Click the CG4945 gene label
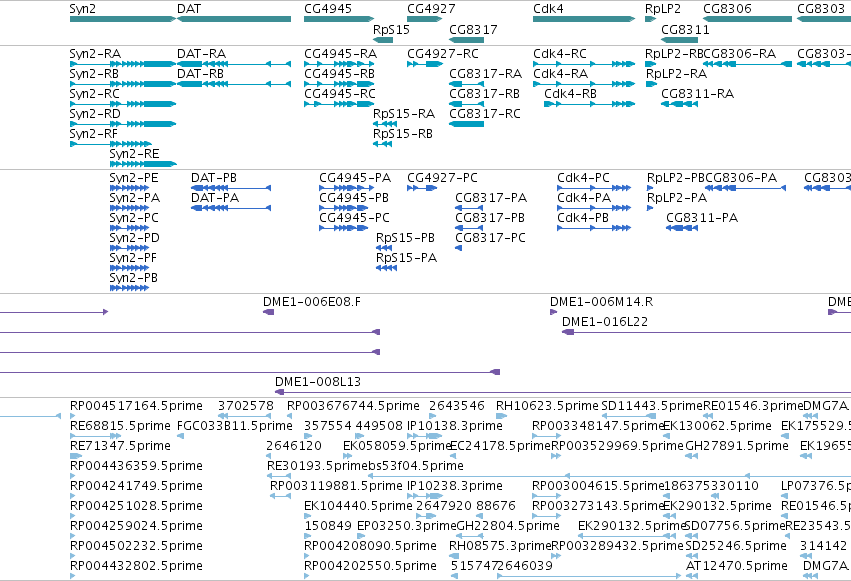The width and height of the screenshot is (851, 581). [328, 9]
